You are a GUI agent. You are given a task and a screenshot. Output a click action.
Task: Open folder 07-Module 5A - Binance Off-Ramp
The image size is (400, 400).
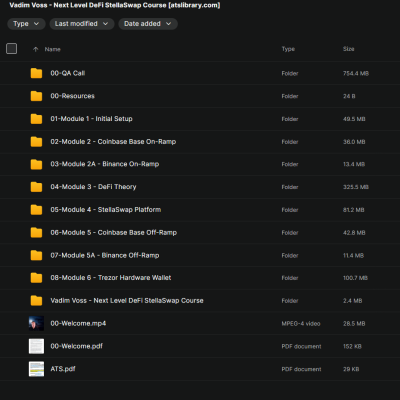click(105, 255)
